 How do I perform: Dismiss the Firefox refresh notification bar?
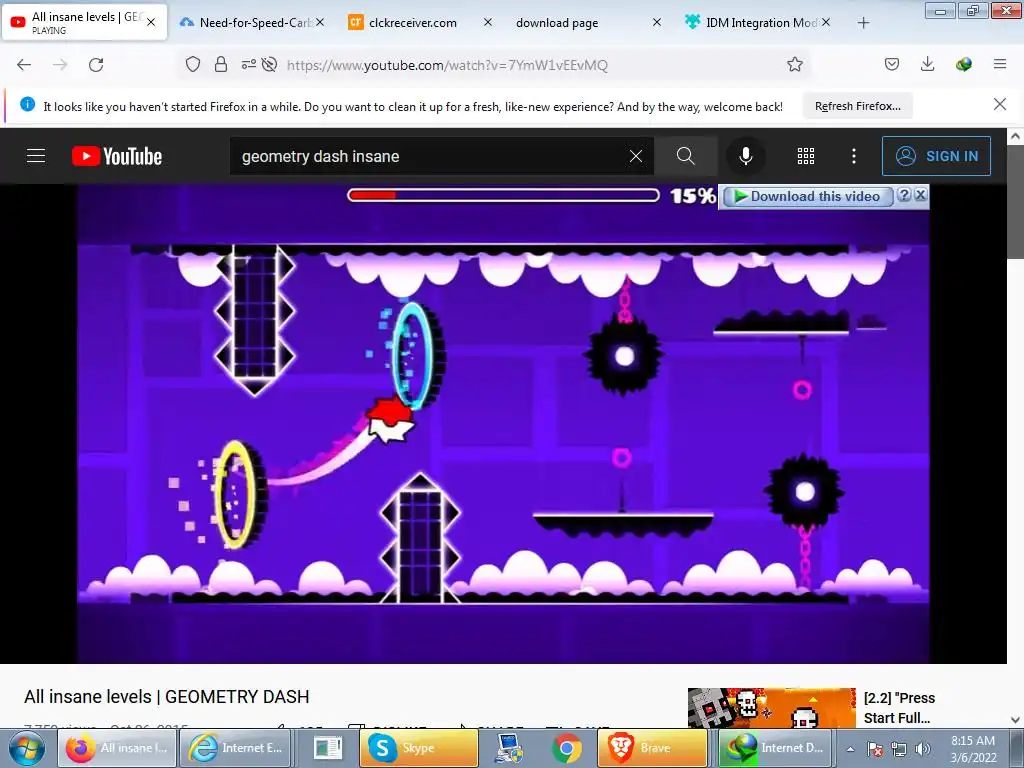pyautogui.click(x=1000, y=104)
